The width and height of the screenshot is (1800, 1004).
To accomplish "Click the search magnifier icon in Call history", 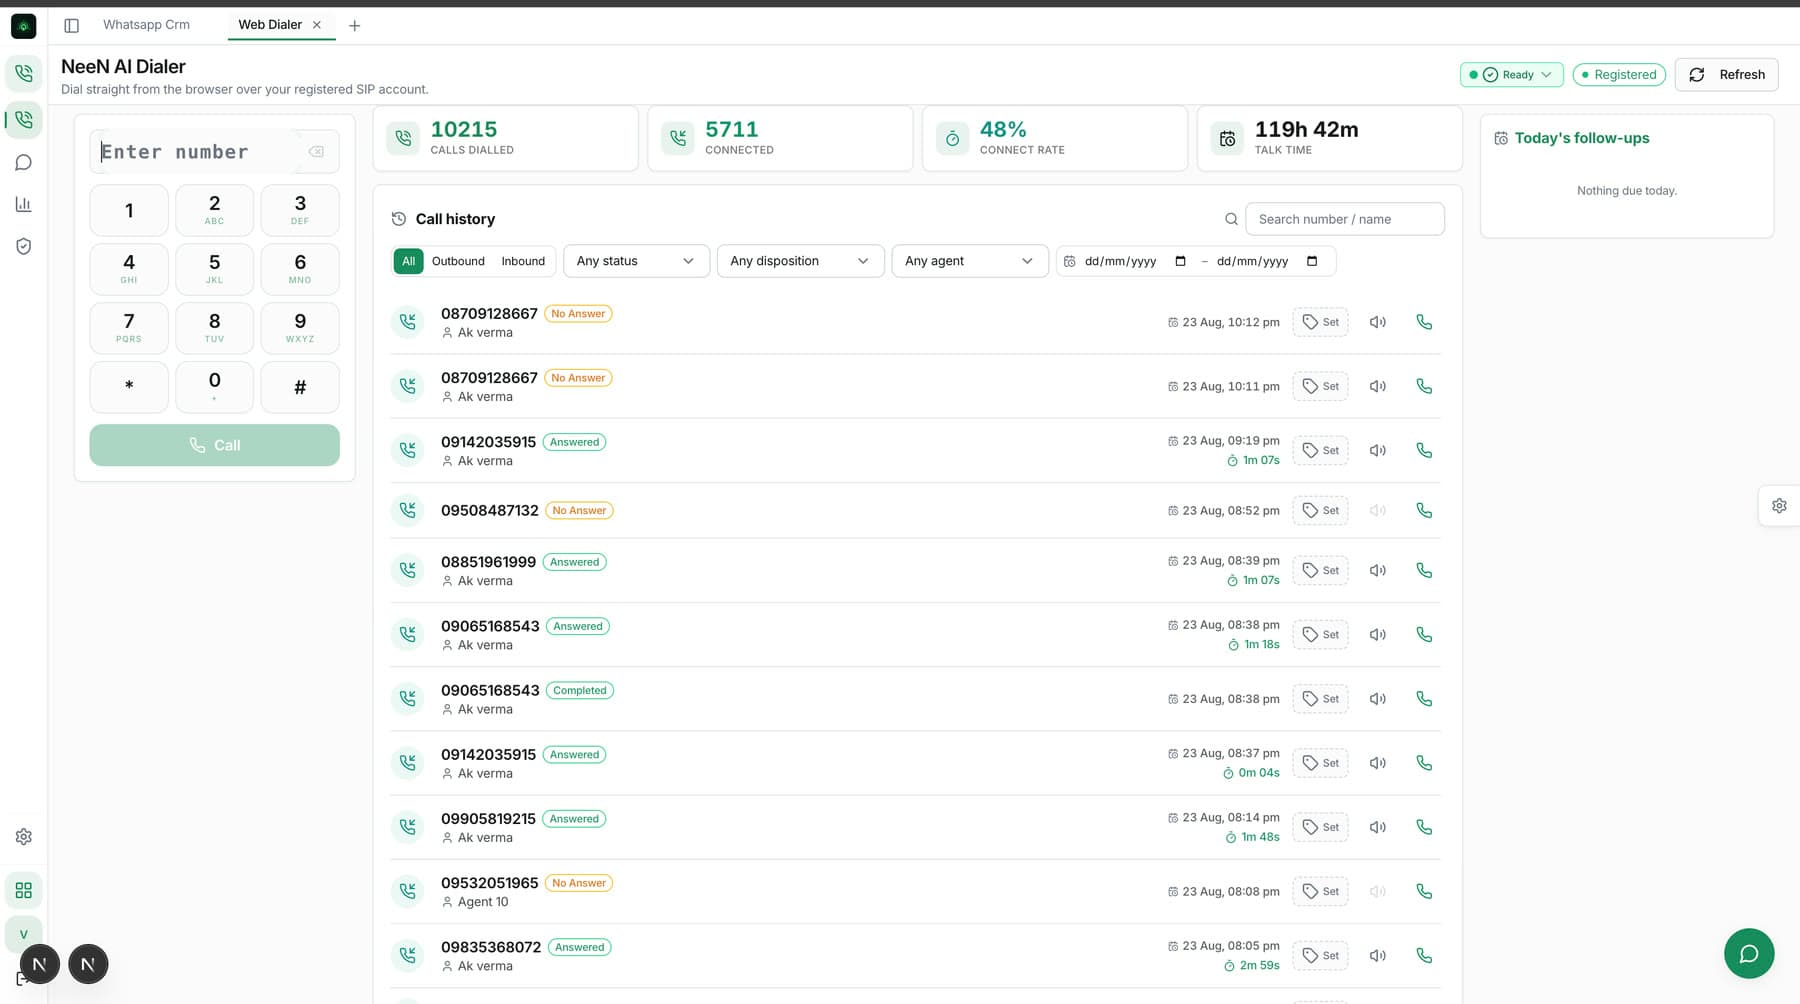I will click(1231, 219).
